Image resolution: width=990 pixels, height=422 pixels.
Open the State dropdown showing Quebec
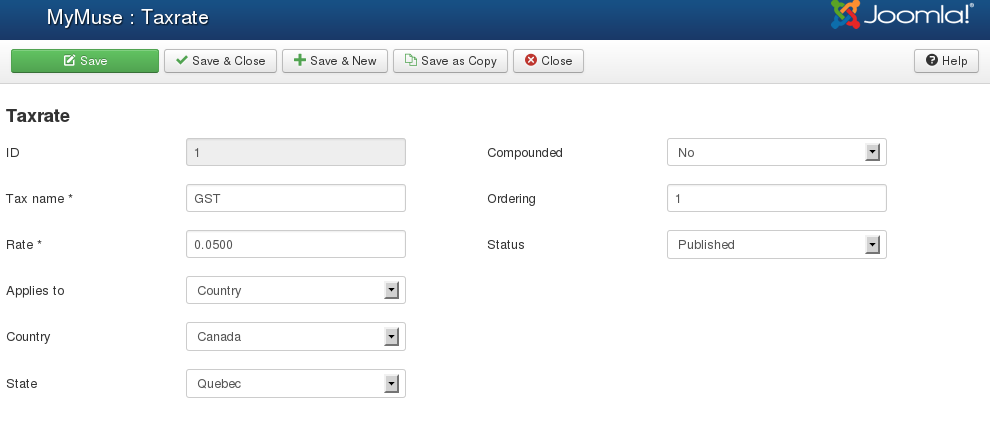click(295, 384)
